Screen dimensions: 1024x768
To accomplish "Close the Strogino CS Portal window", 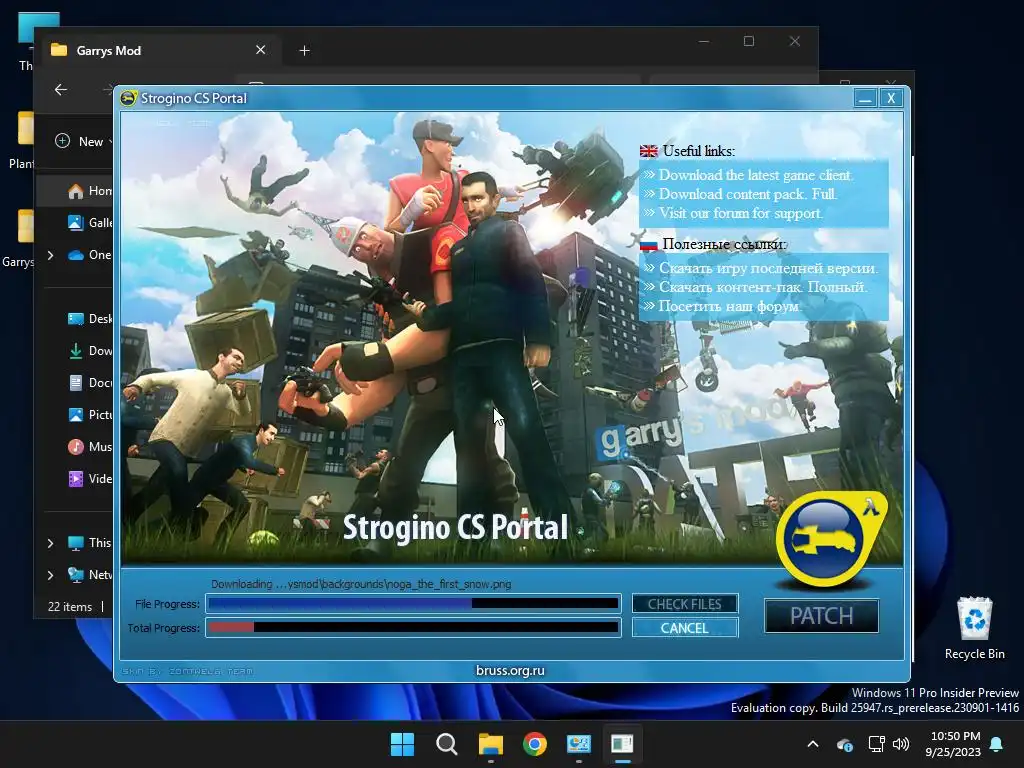I will coord(891,99).
